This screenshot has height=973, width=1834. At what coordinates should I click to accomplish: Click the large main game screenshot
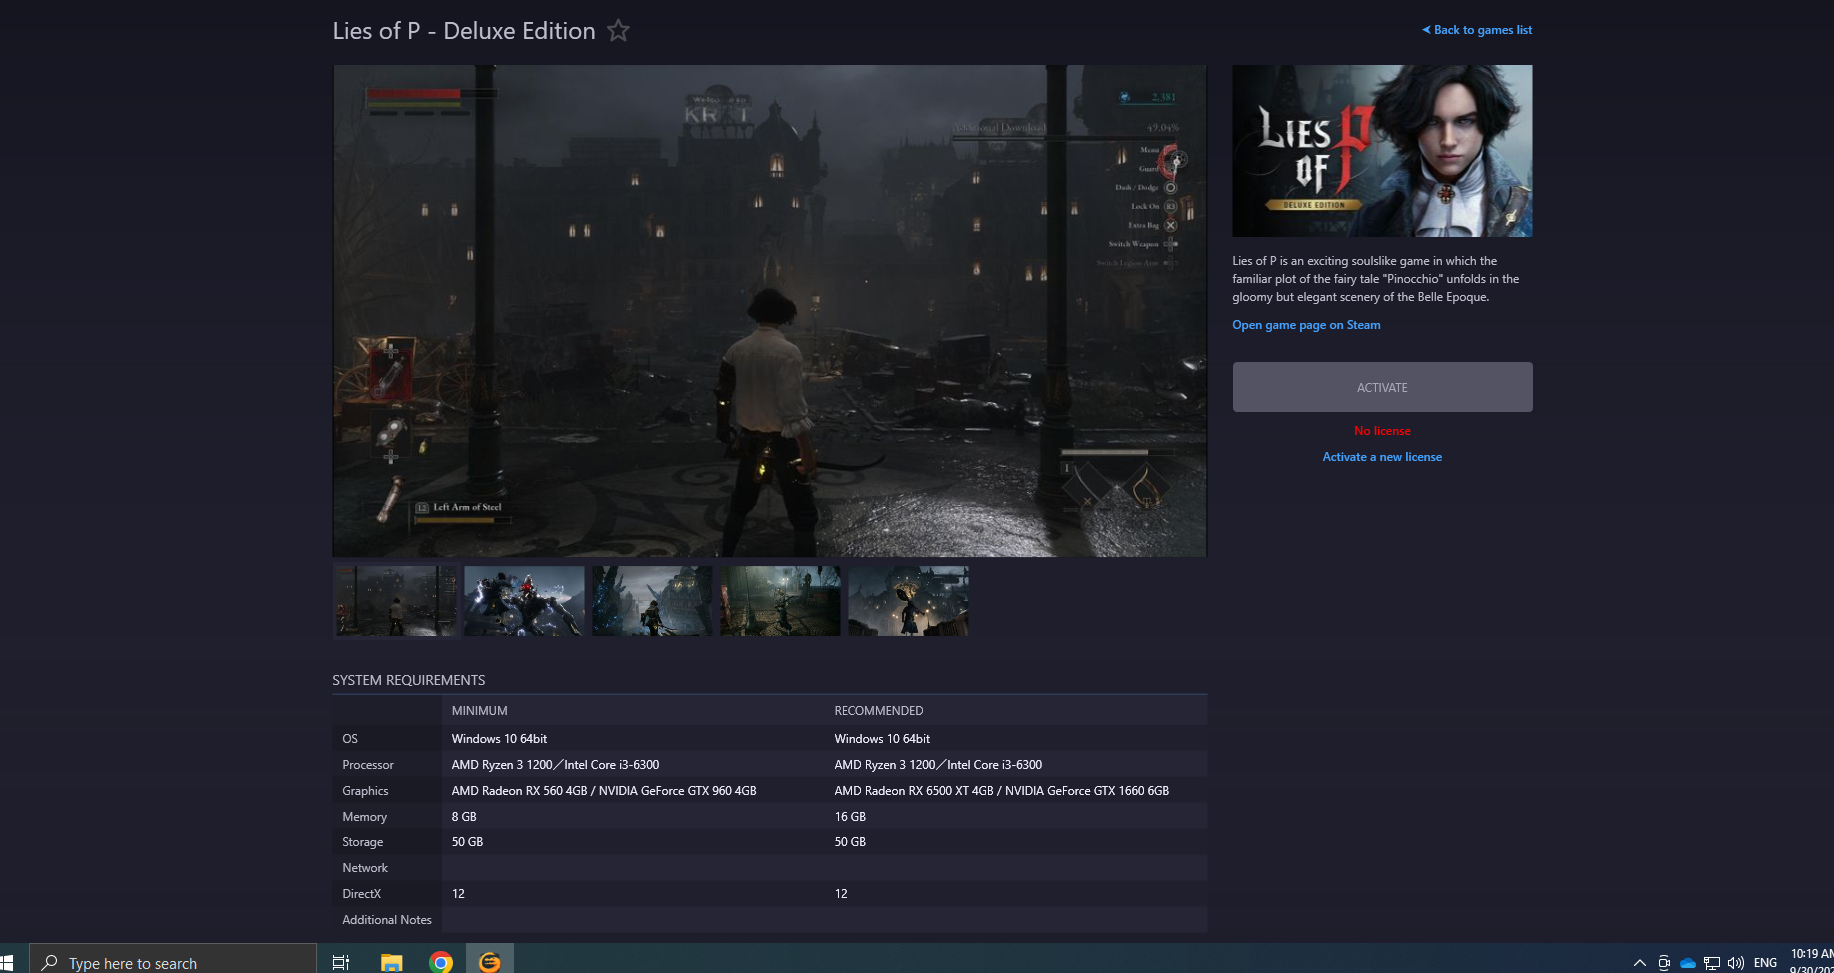coord(769,311)
